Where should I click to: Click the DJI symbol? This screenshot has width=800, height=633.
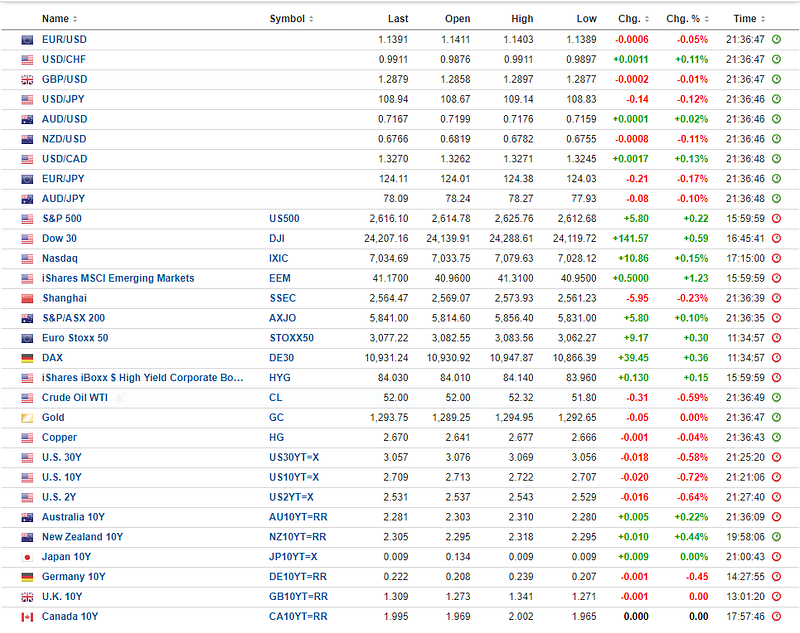[277, 239]
